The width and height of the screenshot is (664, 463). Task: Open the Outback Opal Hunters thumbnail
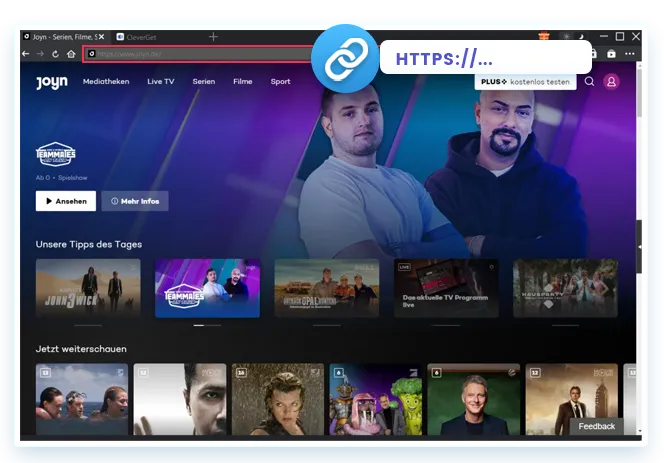point(327,288)
